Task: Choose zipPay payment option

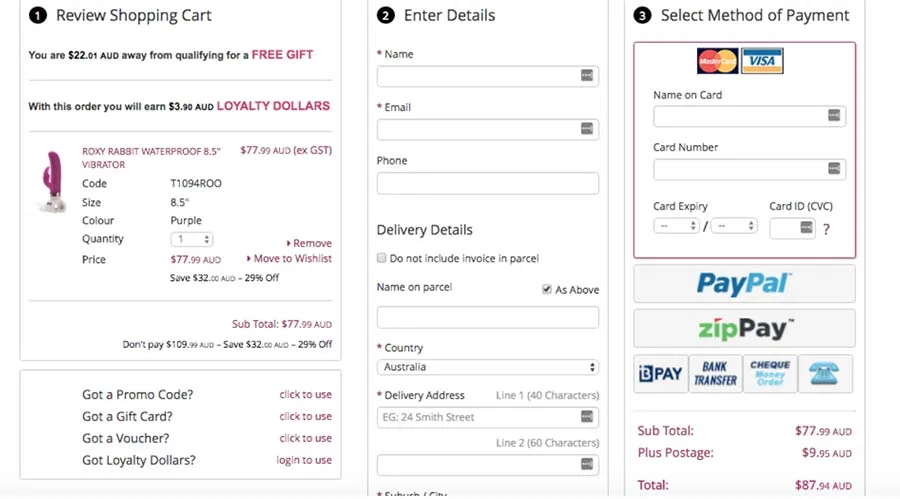Action: click(744, 328)
